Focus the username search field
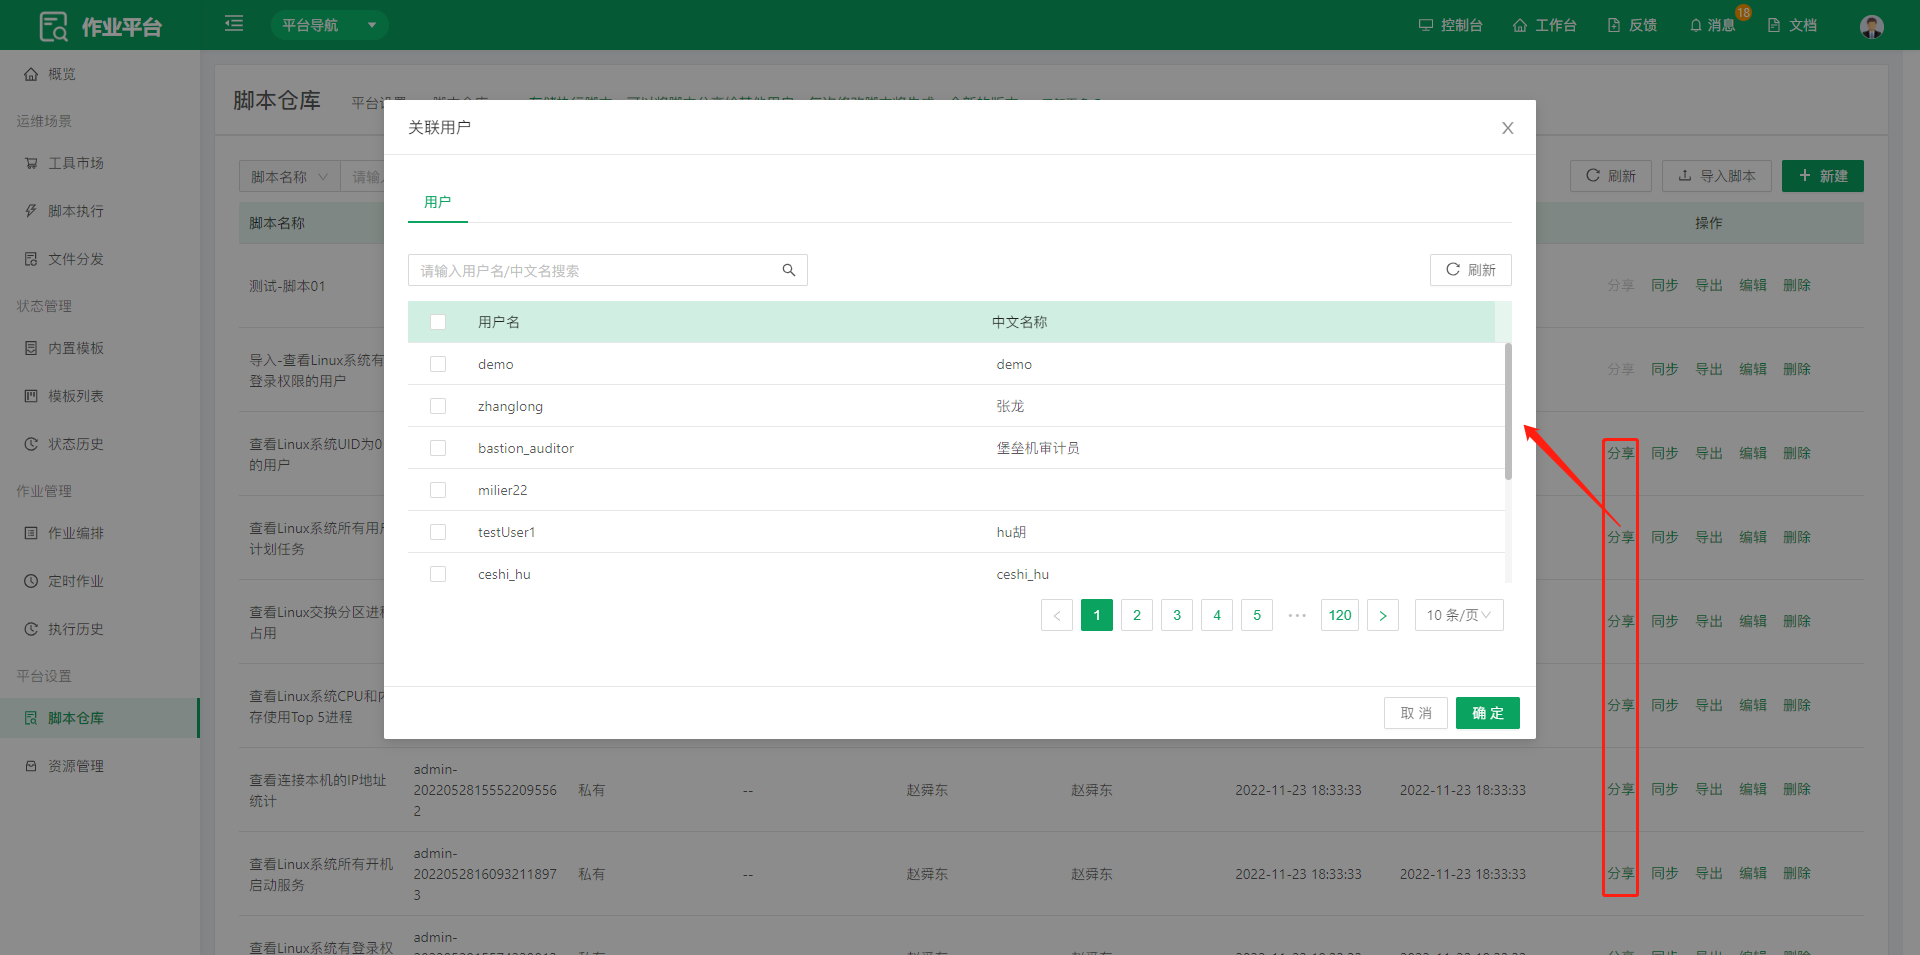Image resolution: width=1920 pixels, height=955 pixels. point(607,270)
